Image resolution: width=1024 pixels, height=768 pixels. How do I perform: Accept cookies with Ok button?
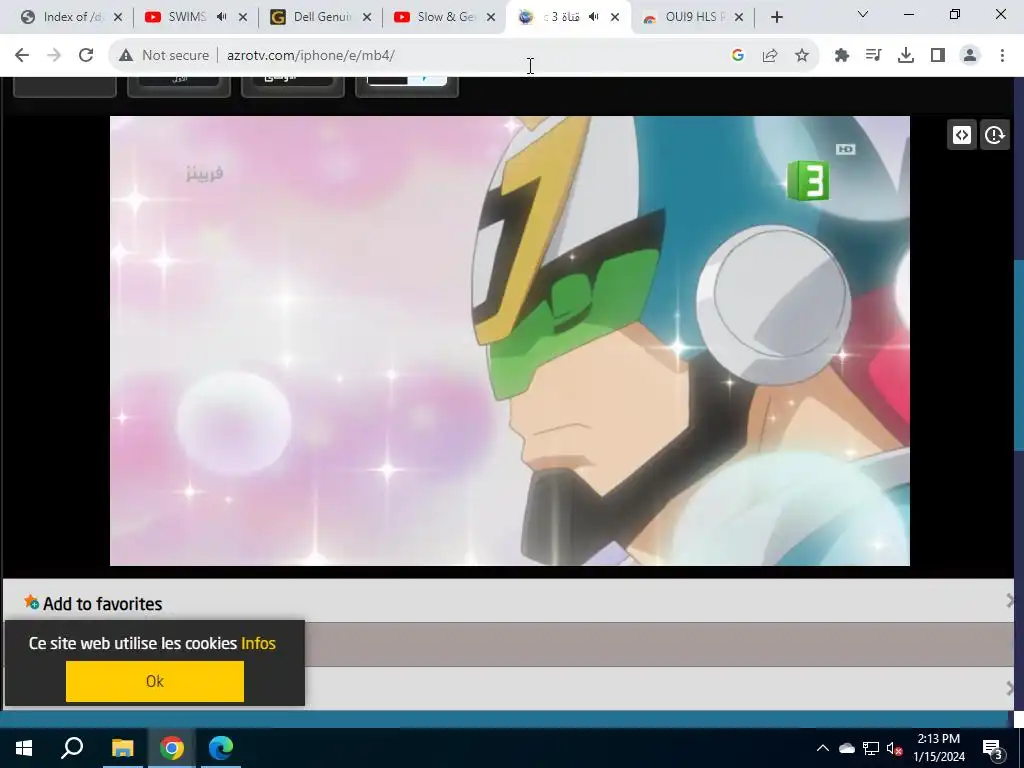155,681
